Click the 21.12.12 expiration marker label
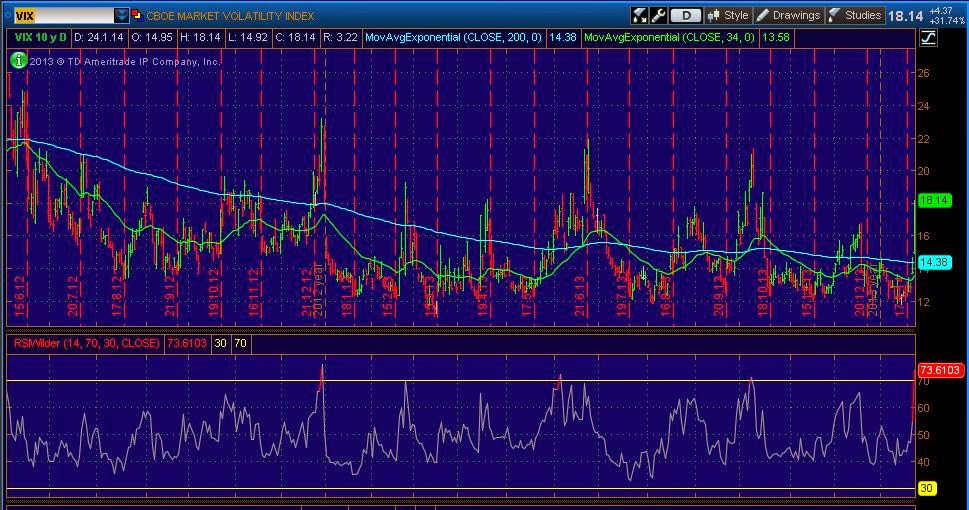Screen dimensions: 969x510 (307, 292)
